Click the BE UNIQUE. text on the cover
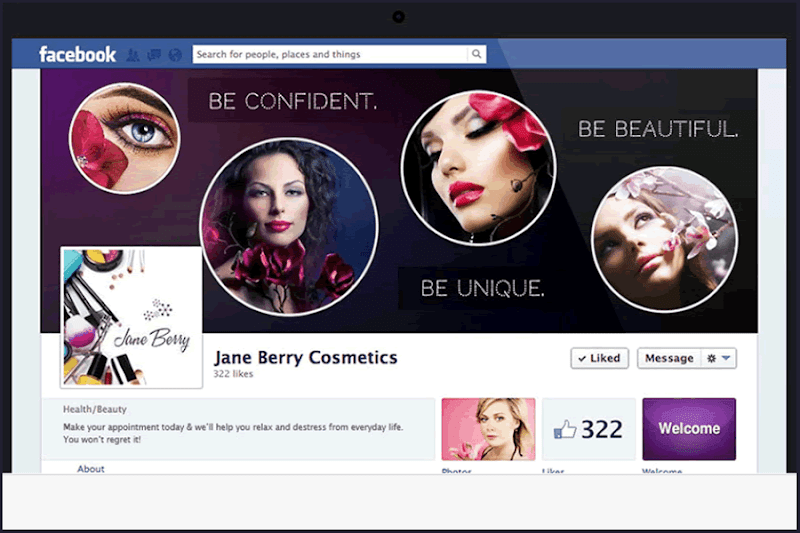Screen dimensions: 800x533 pyautogui.click(x=483, y=288)
